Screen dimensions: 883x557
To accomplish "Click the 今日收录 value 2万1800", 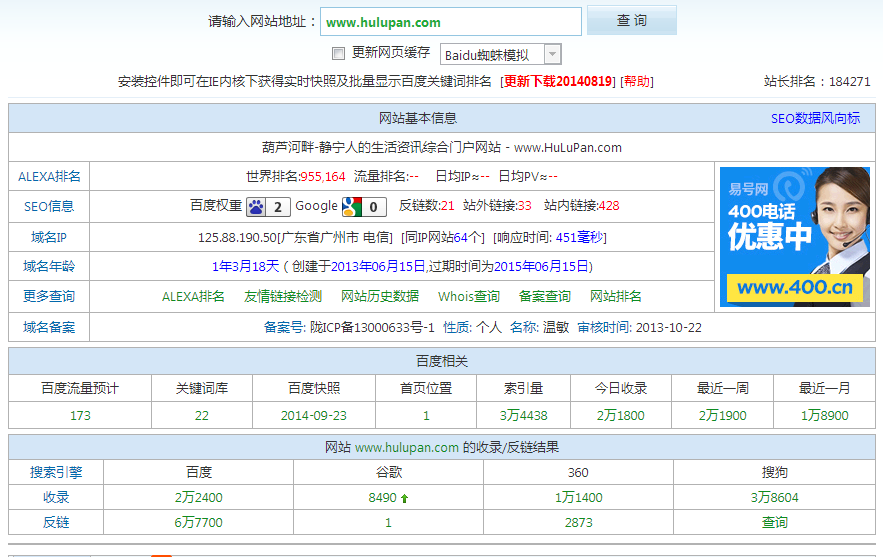I will point(621,416).
